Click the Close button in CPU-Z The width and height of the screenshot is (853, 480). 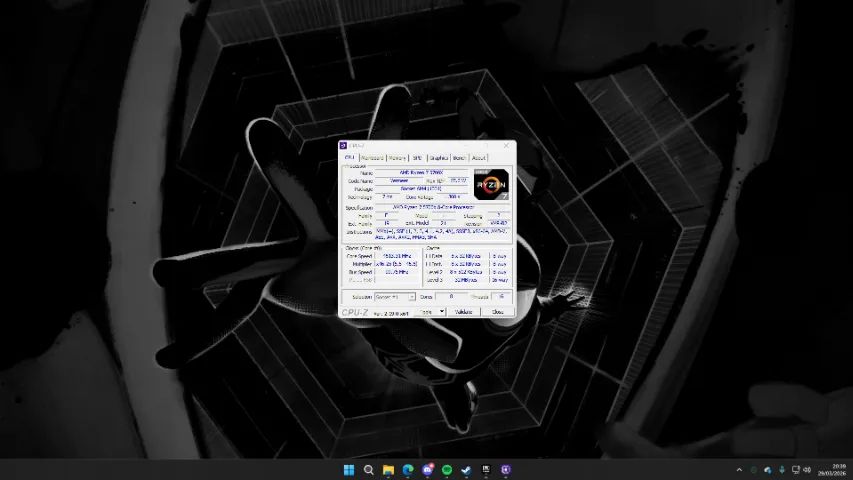497,312
